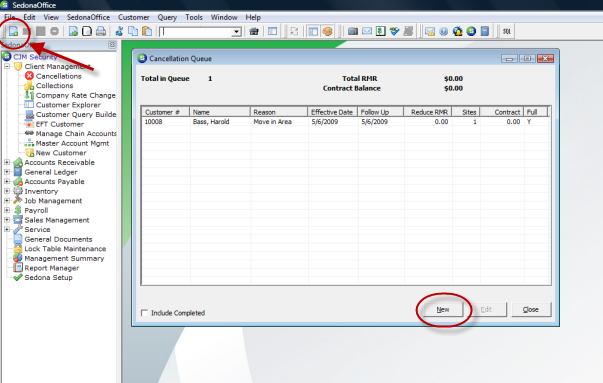The height and width of the screenshot is (383, 603).
Task: Select the 'Bass, Harold' name cell
Action: (220, 122)
